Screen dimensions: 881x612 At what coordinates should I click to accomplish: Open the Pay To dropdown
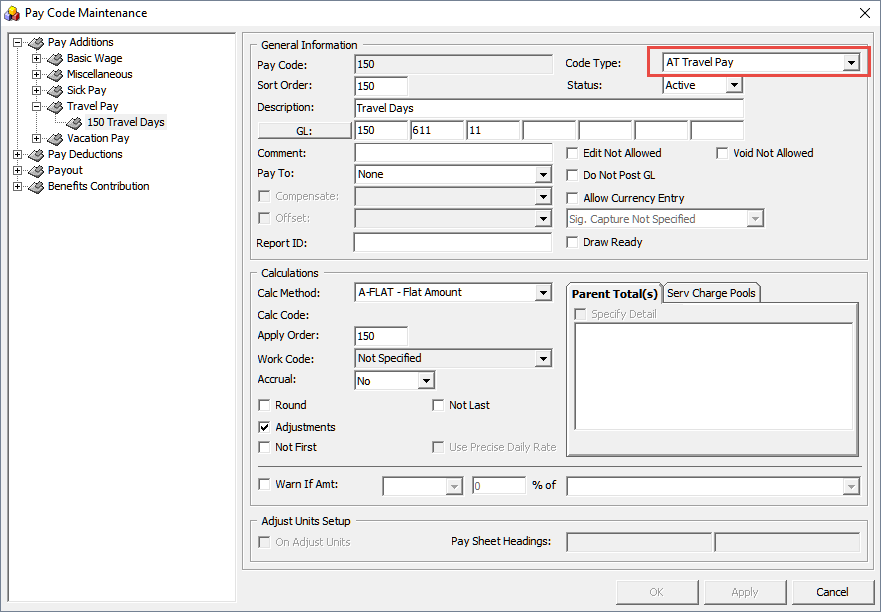click(x=543, y=175)
